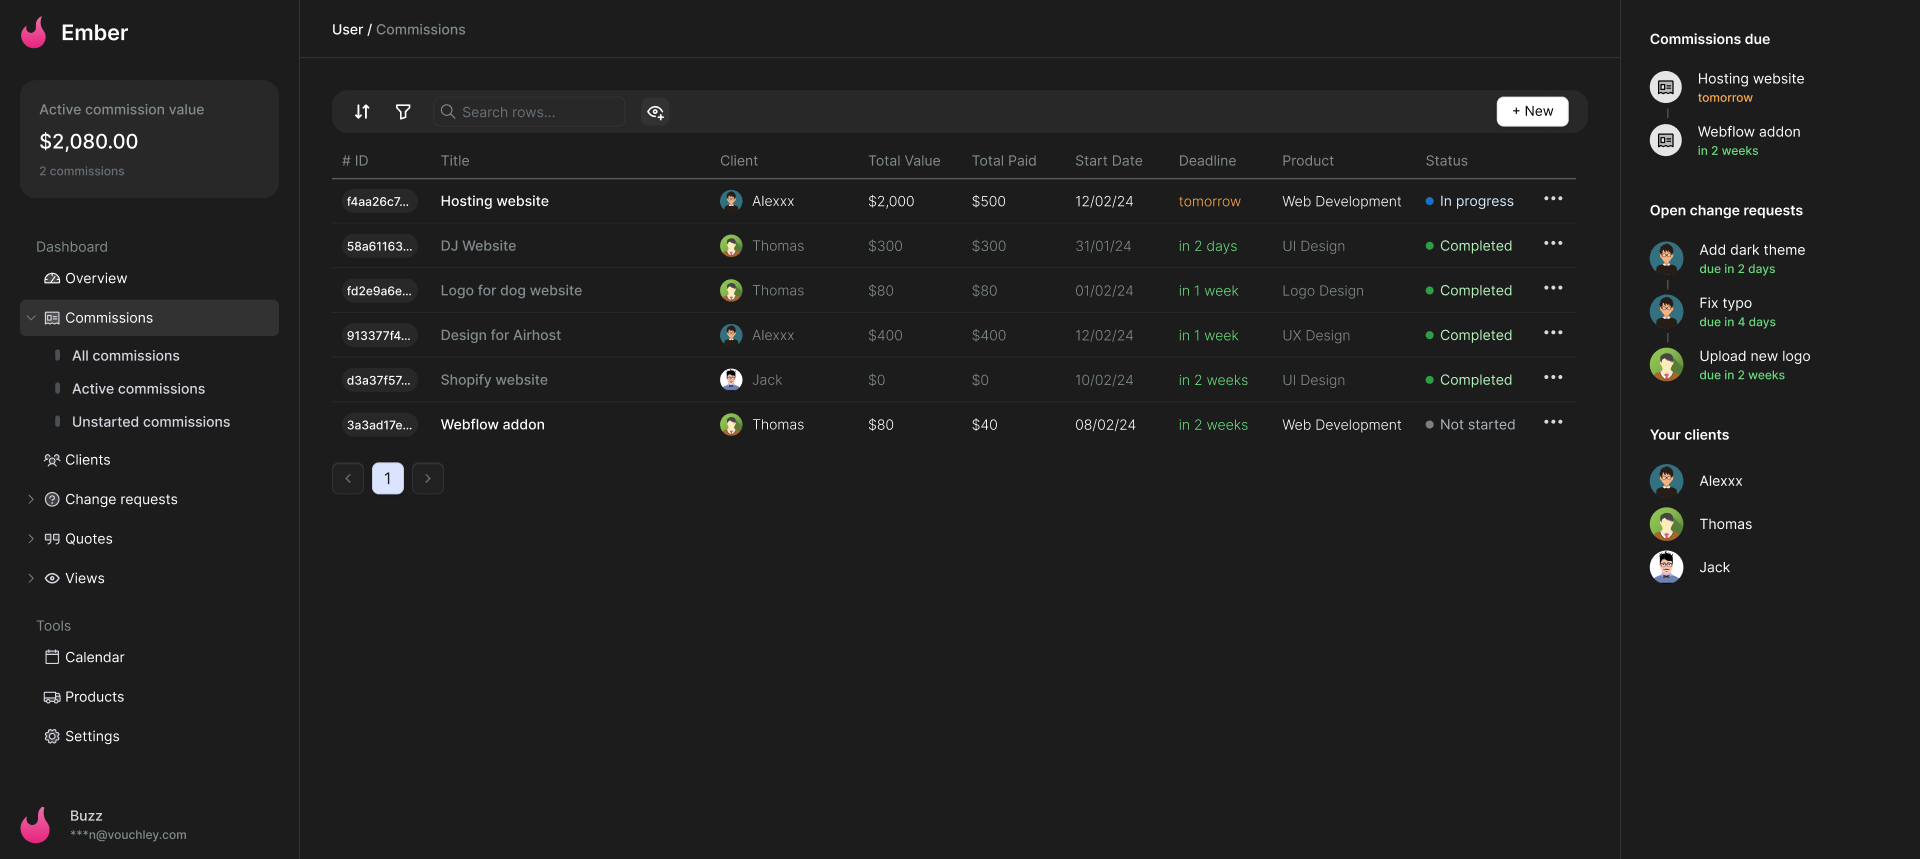Click the Status column header
The image size is (1920, 859).
click(1446, 161)
